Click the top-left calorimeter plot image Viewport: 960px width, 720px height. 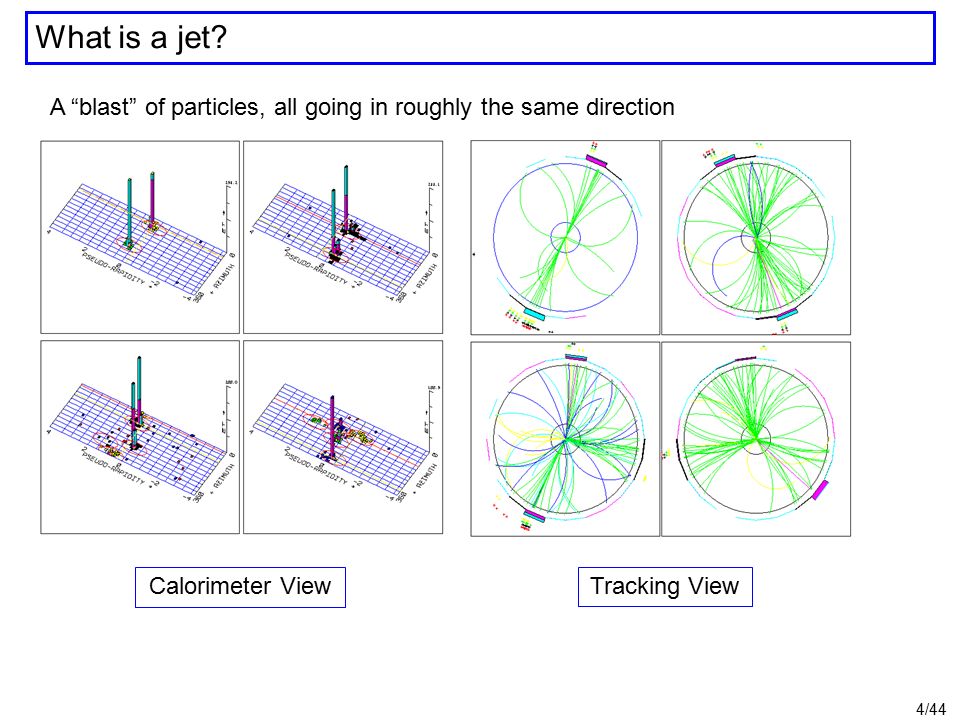[x=140, y=237]
